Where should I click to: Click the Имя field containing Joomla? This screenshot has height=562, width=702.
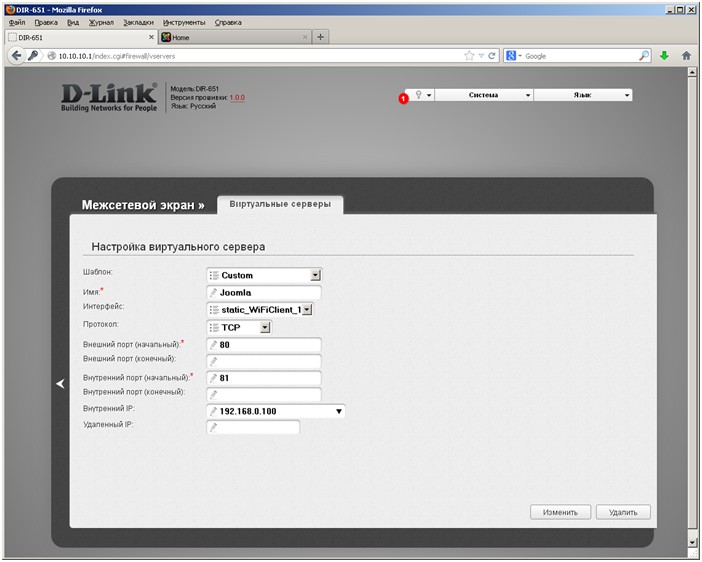(264, 293)
